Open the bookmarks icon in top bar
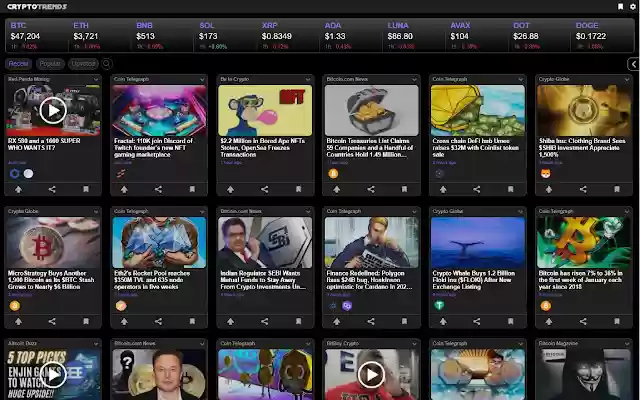640x400 pixels. click(x=620, y=7)
